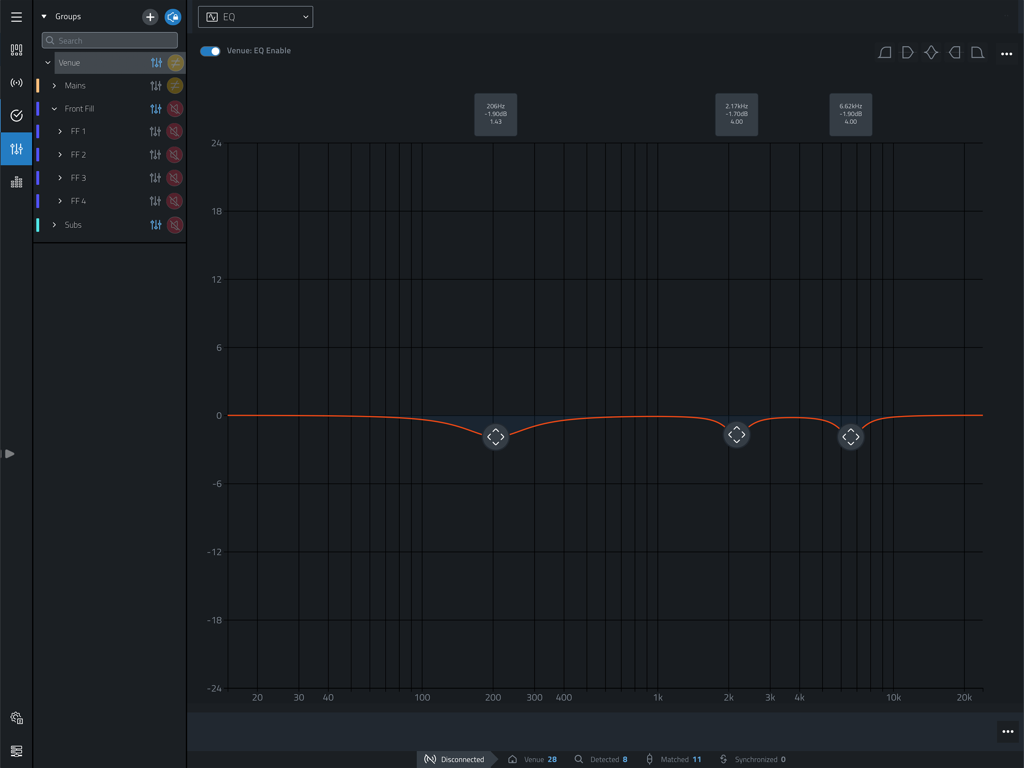Select the 206Hz EQ band handle
The width and height of the screenshot is (1024, 768).
click(x=495, y=436)
